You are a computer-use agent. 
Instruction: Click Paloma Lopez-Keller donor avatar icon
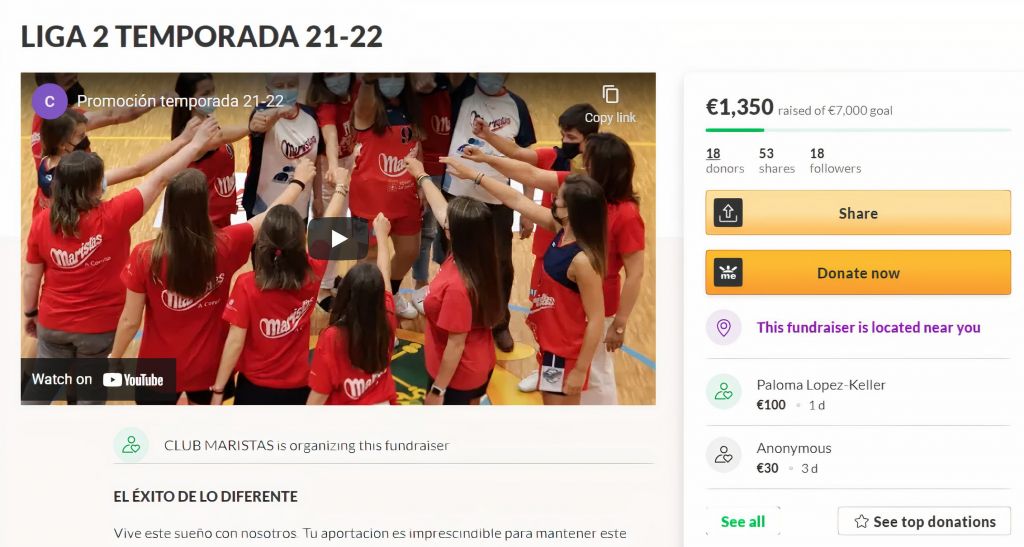pos(724,392)
